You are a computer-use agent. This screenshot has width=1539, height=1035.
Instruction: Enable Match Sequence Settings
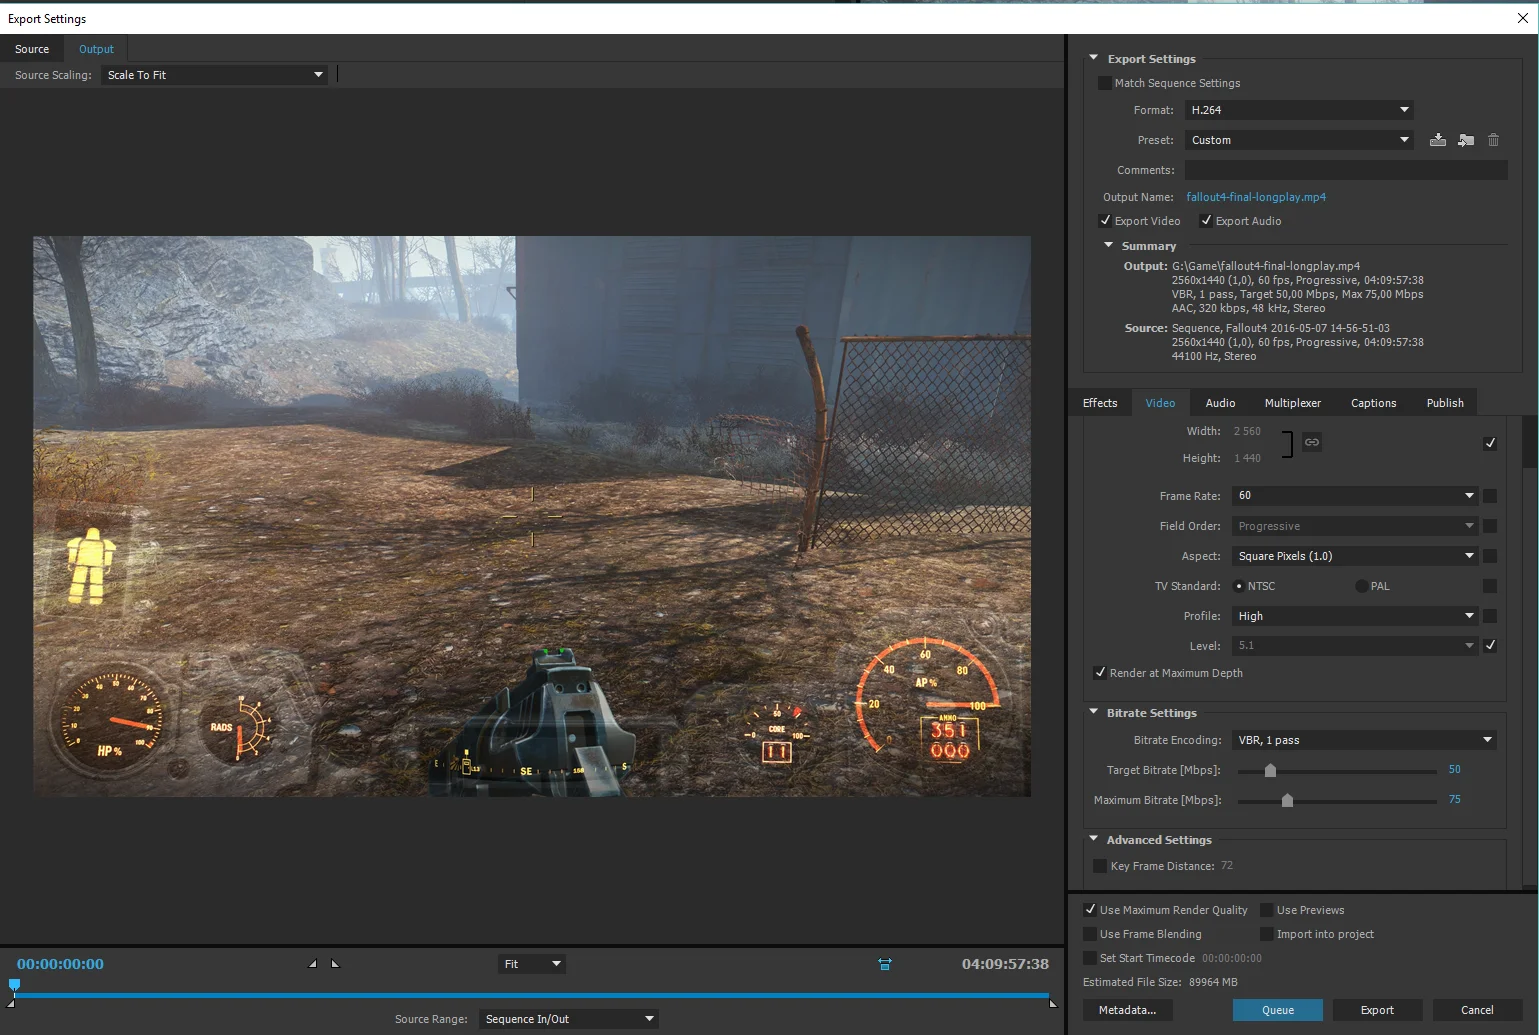1104,83
